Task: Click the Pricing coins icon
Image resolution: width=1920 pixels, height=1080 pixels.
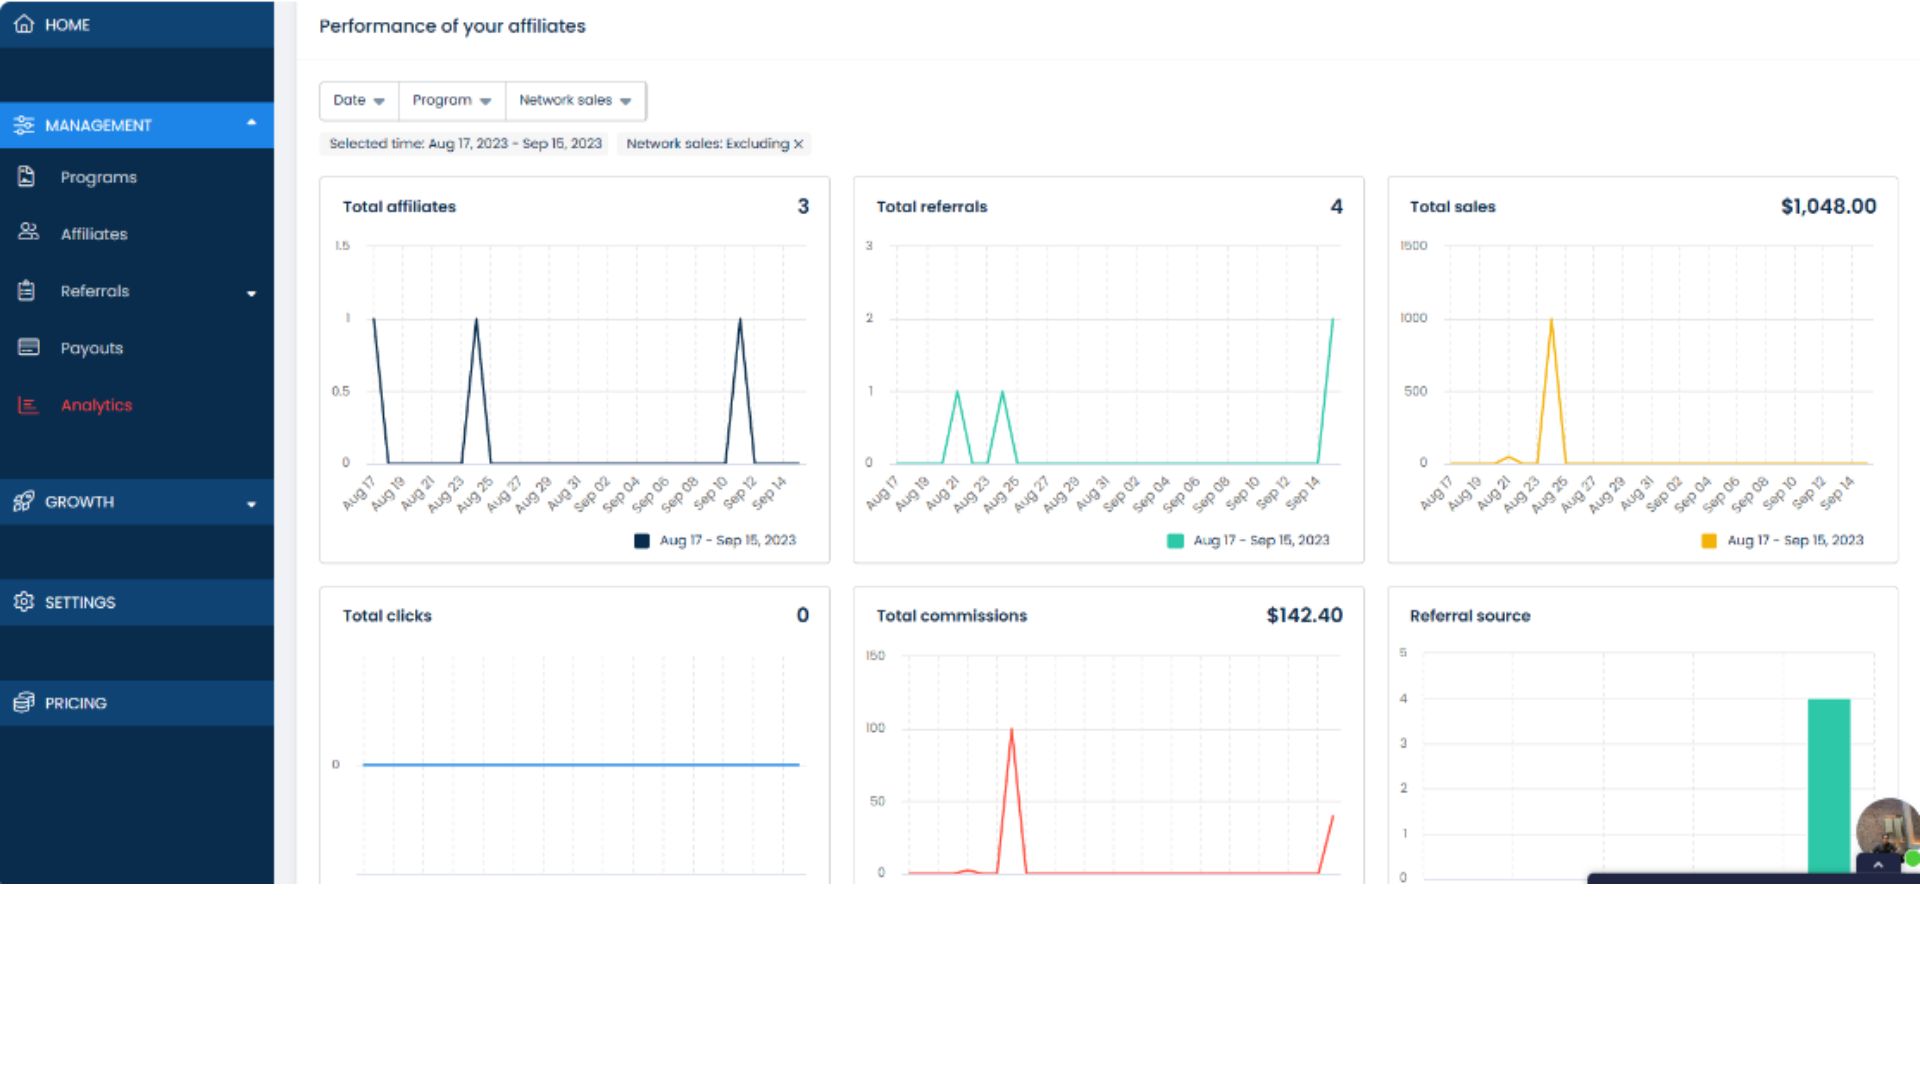Action: tap(24, 702)
